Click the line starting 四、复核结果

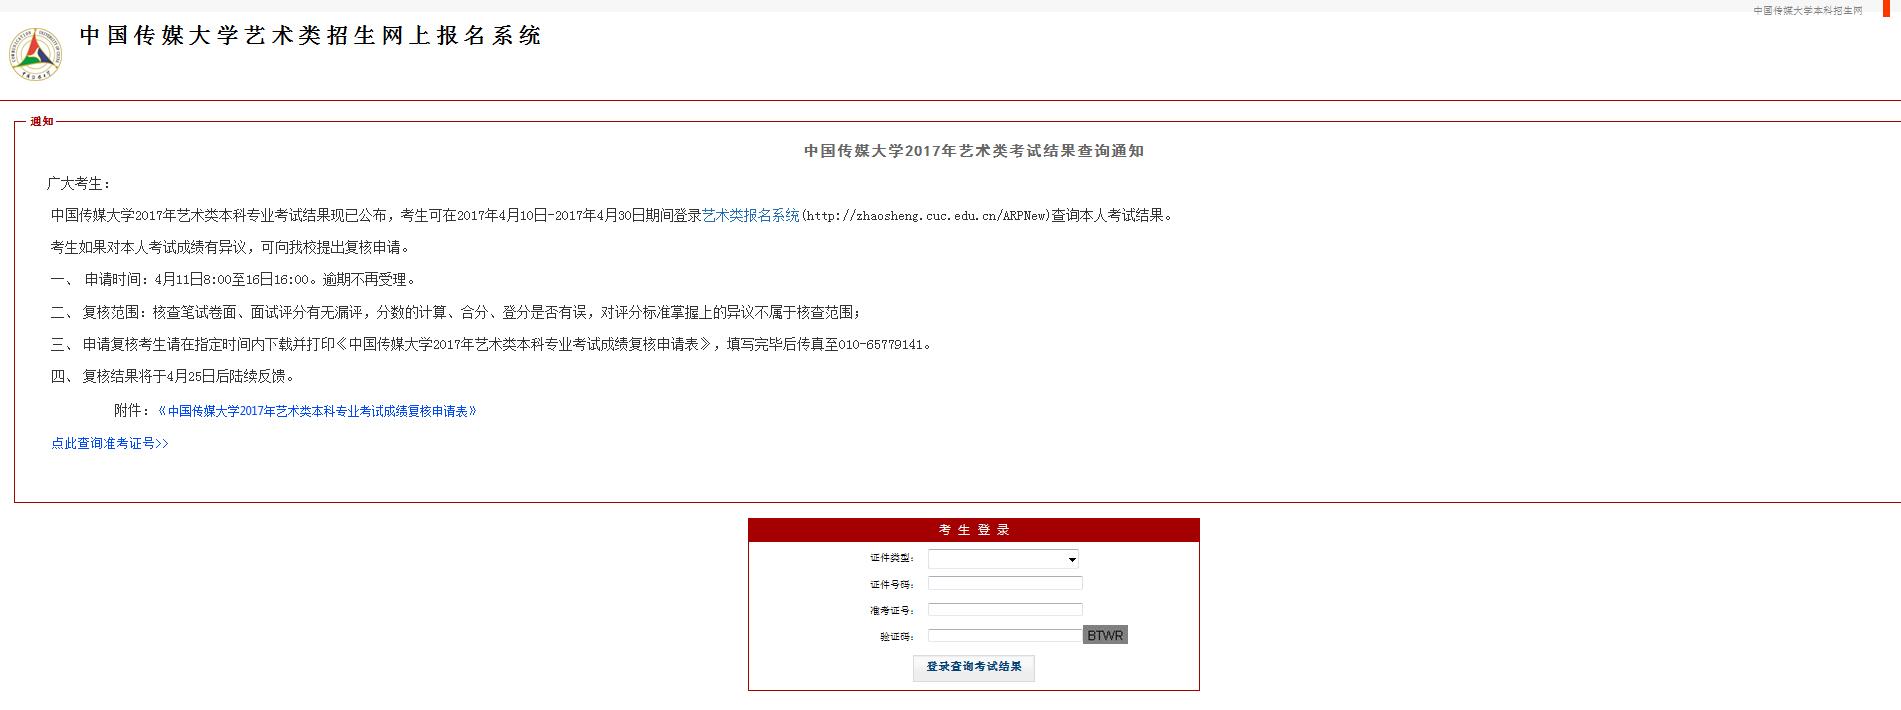pos(173,376)
